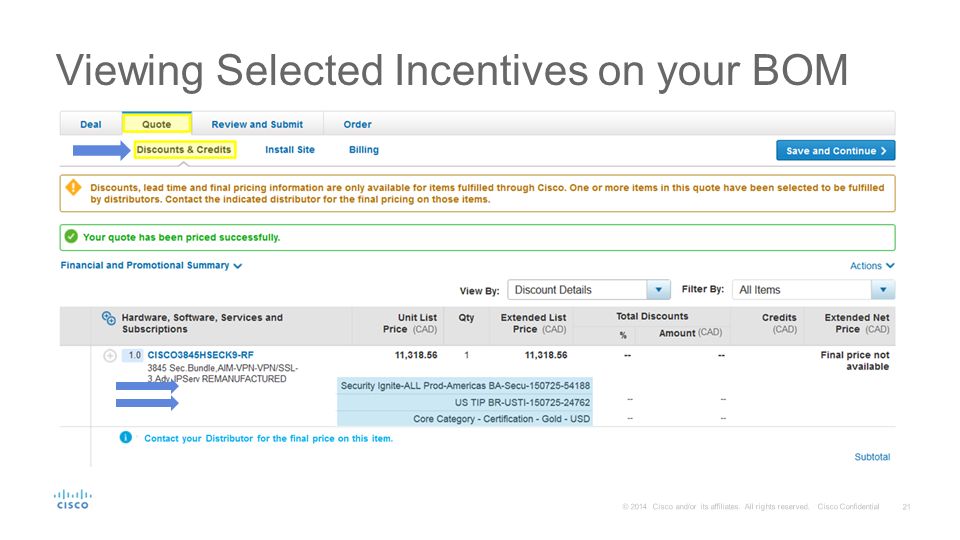Click the expand-all icon in table header
Viewport: 960px width, 540px height.
tap(108, 318)
